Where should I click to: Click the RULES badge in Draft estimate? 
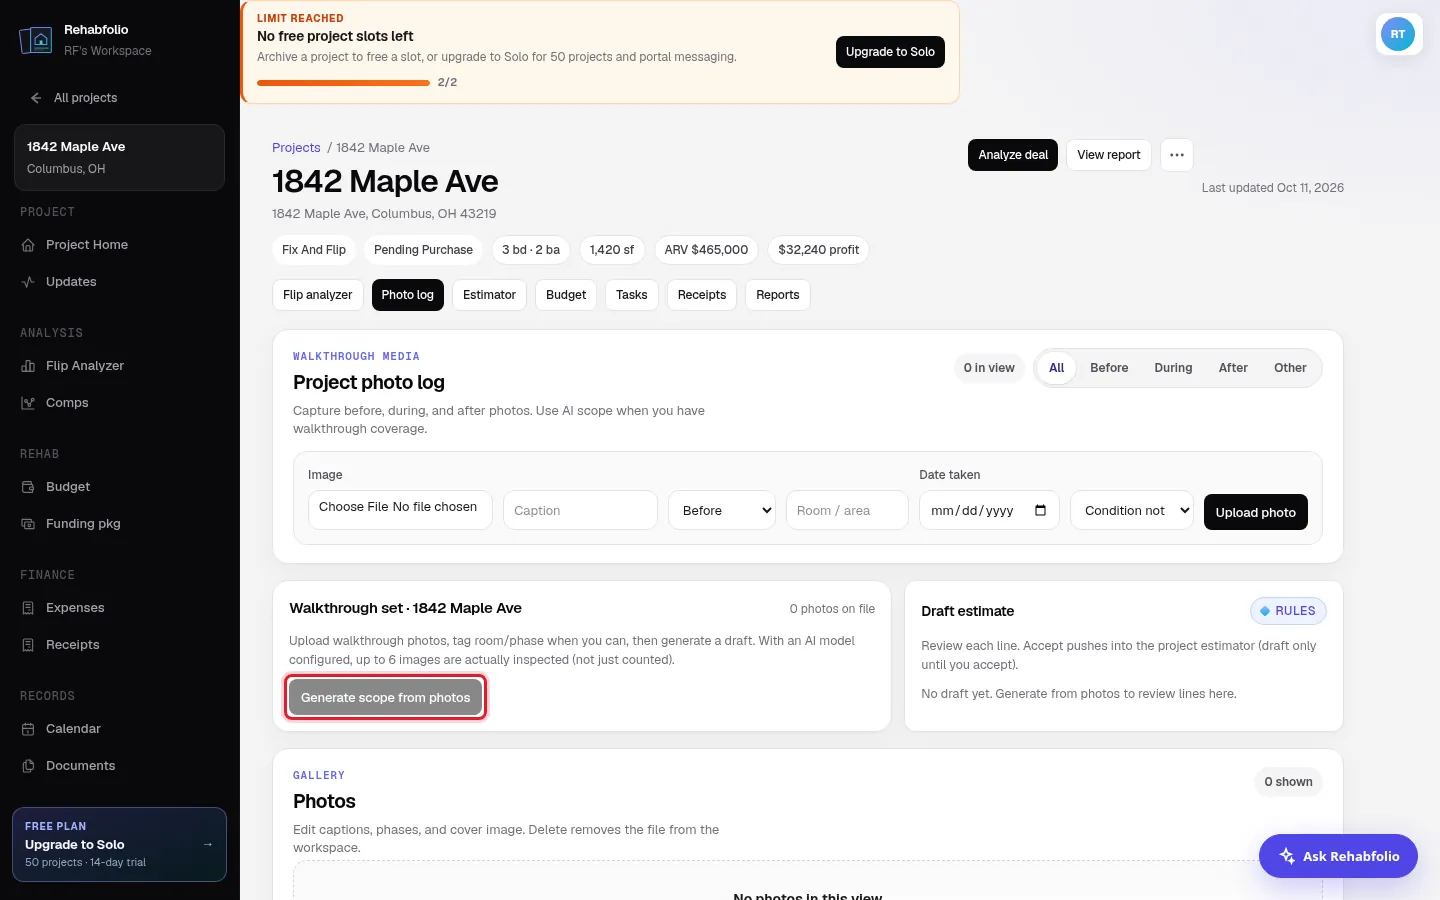[x=1288, y=611]
